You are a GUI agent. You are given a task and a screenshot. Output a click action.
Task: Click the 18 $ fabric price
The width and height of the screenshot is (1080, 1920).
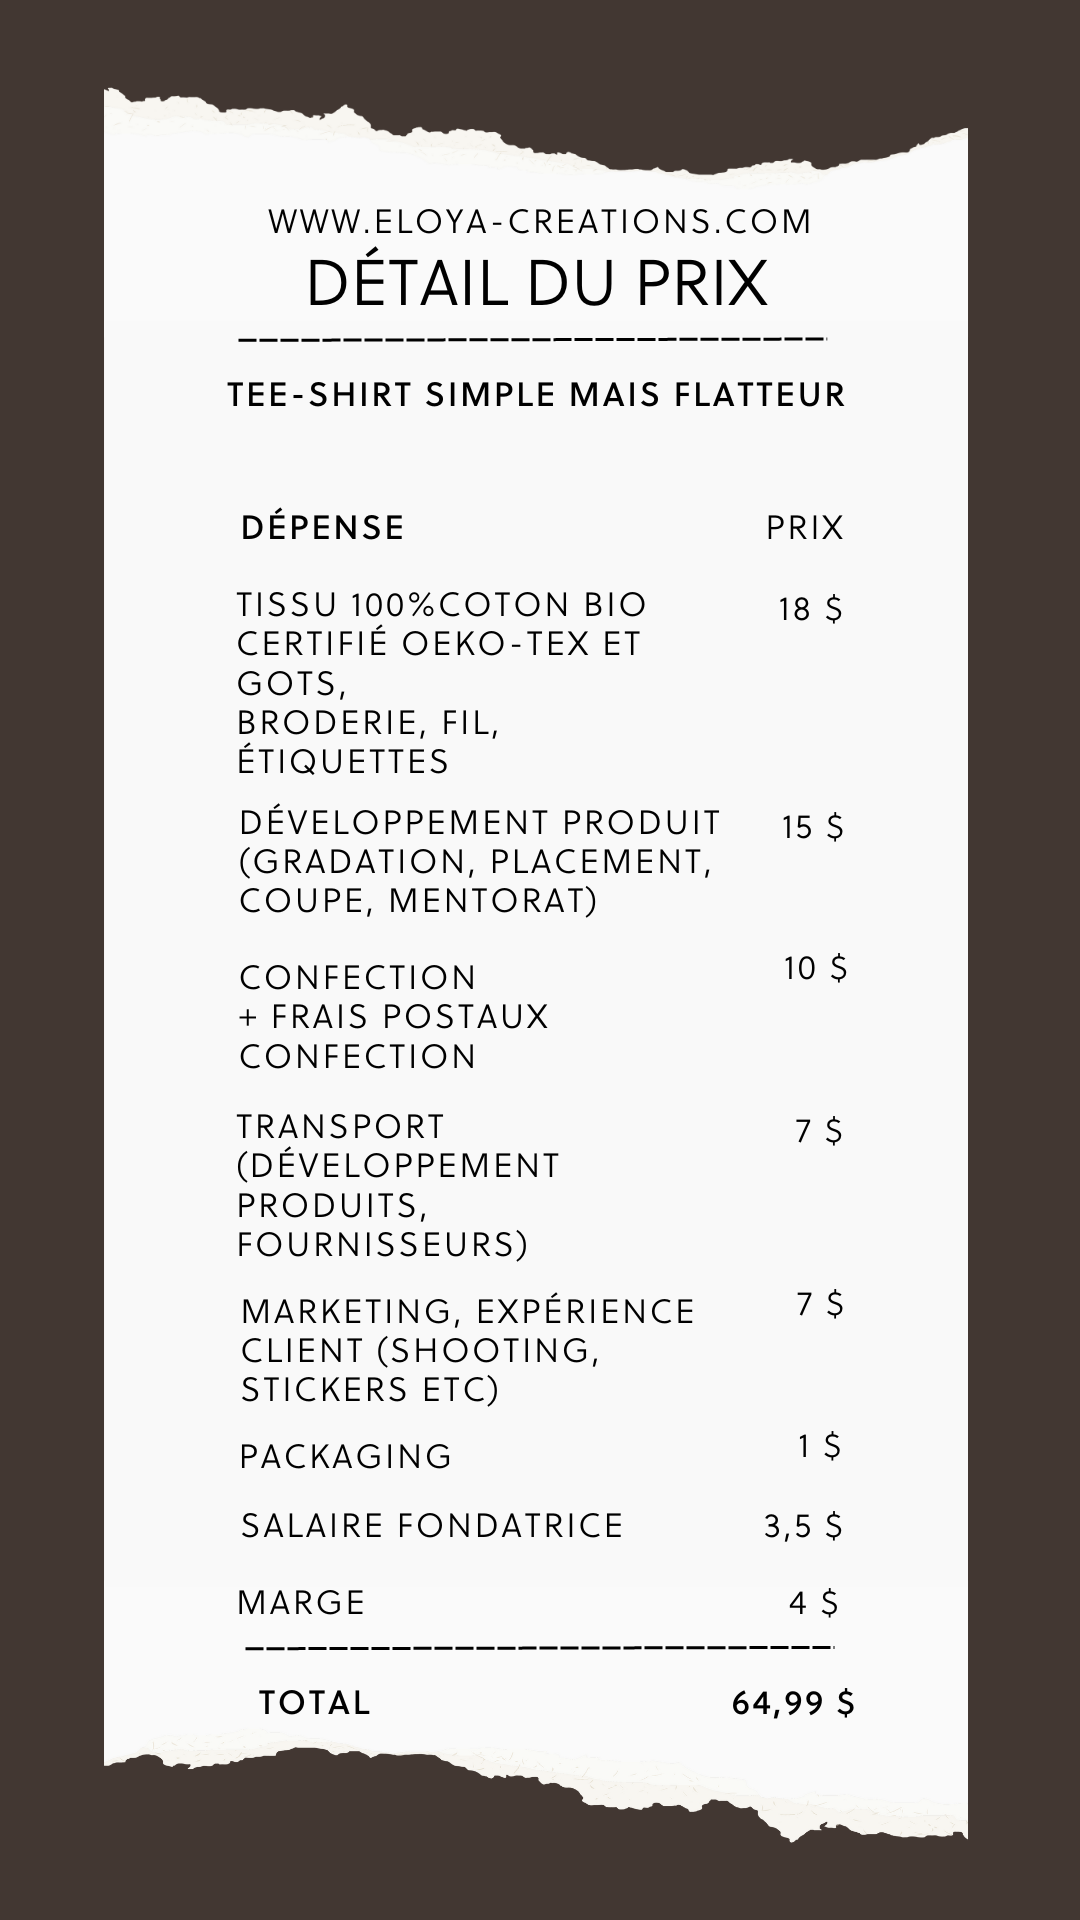coord(810,609)
